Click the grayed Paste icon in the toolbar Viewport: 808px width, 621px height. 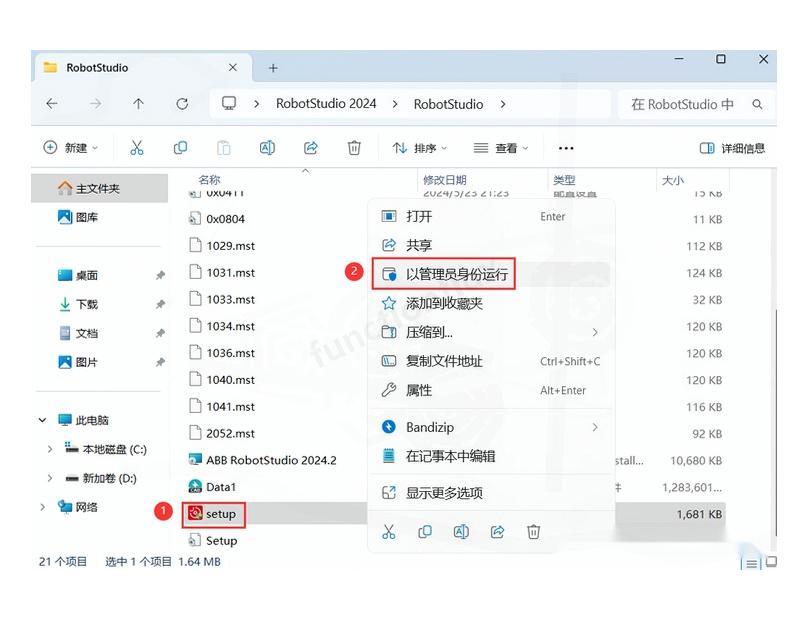click(x=224, y=148)
